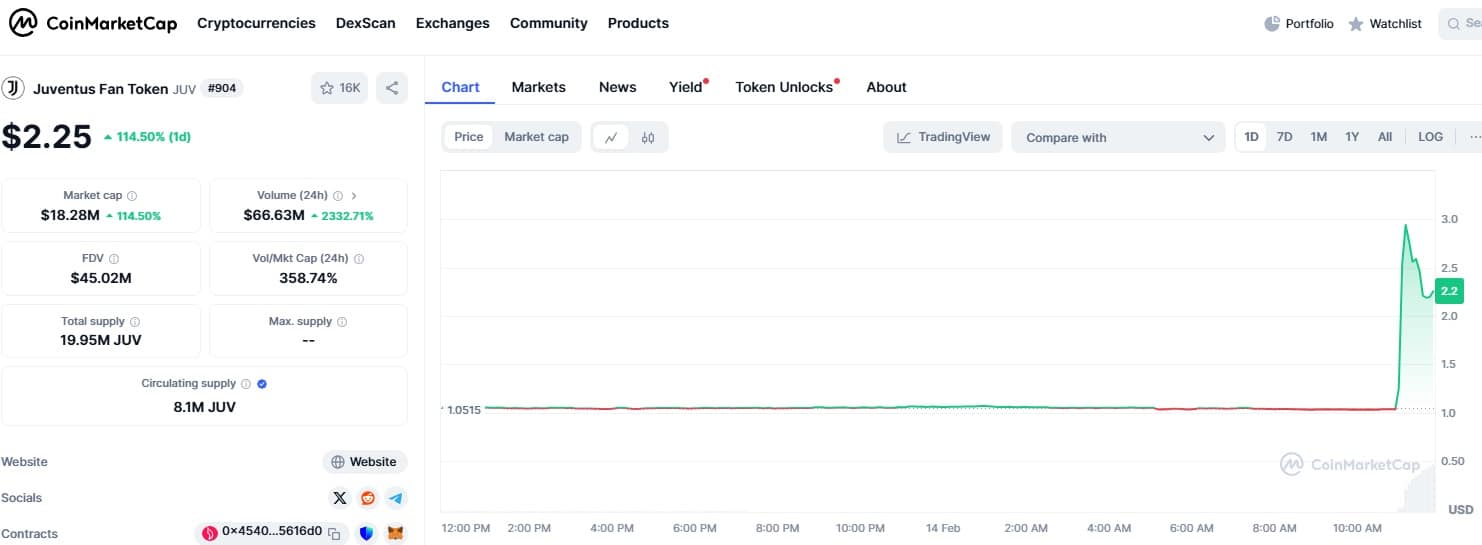This screenshot has width=1482, height=545.
Task: Click Vol/Mkt Cap (24h) info icon
Action: (x=359, y=258)
